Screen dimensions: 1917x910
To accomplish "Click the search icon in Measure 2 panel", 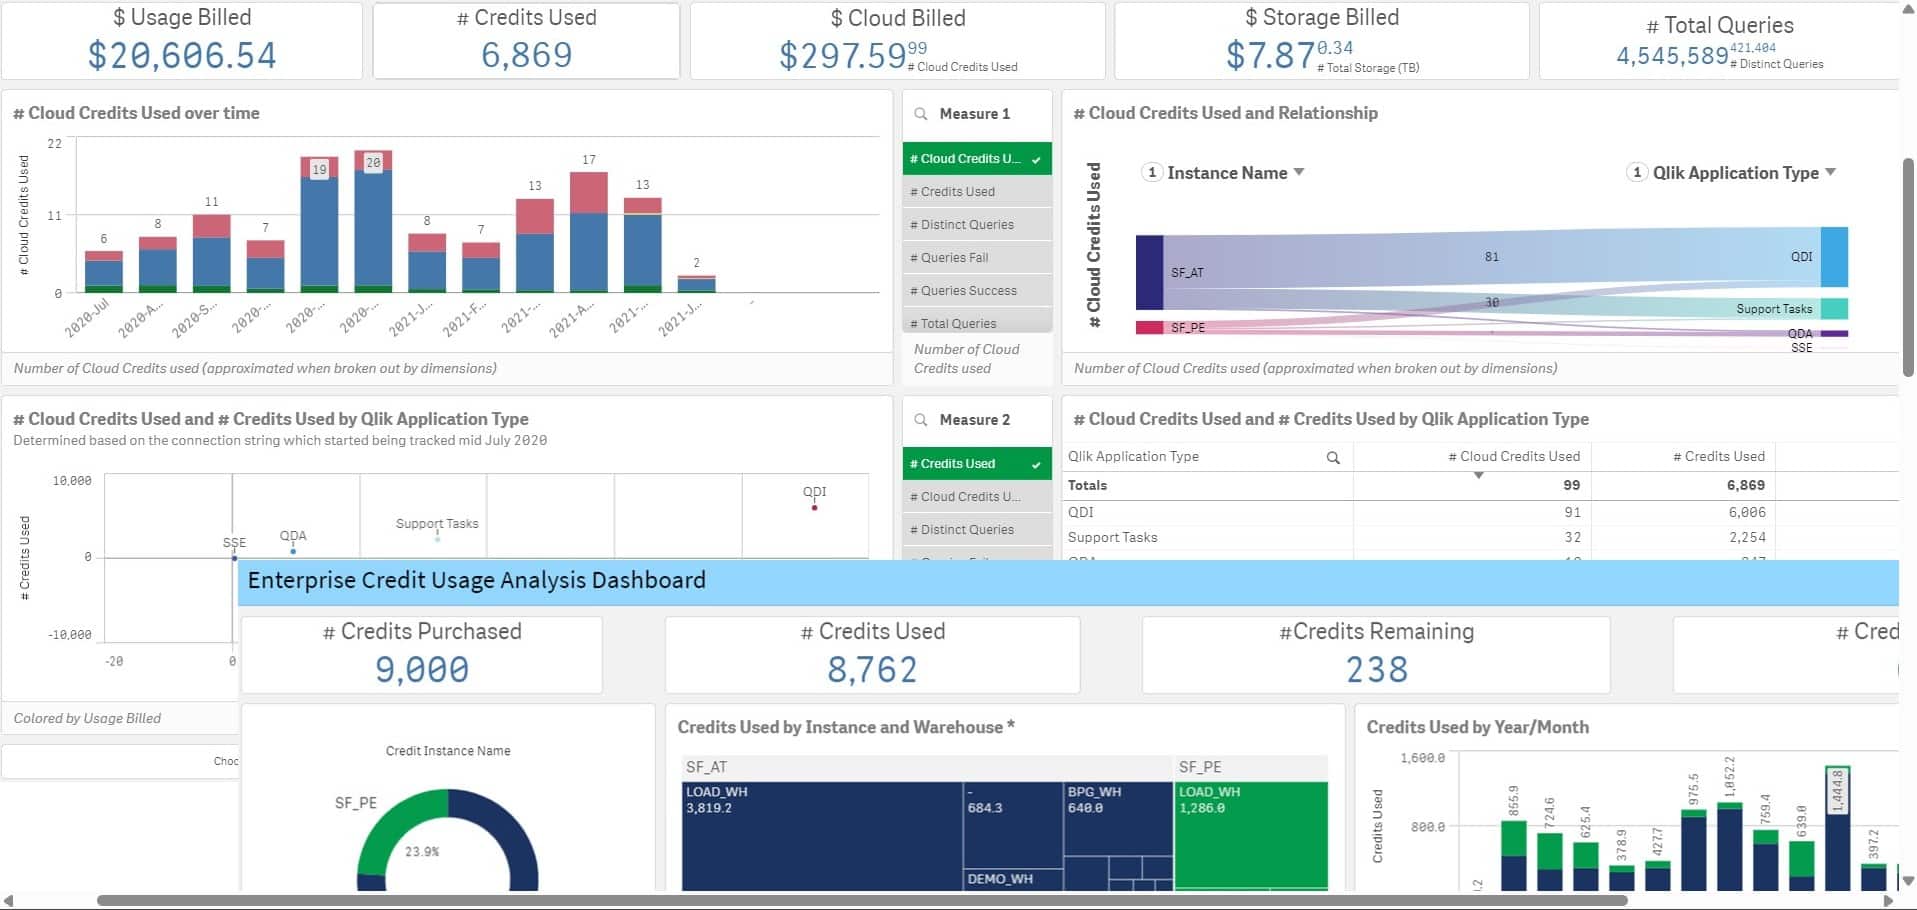I will pos(921,420).
